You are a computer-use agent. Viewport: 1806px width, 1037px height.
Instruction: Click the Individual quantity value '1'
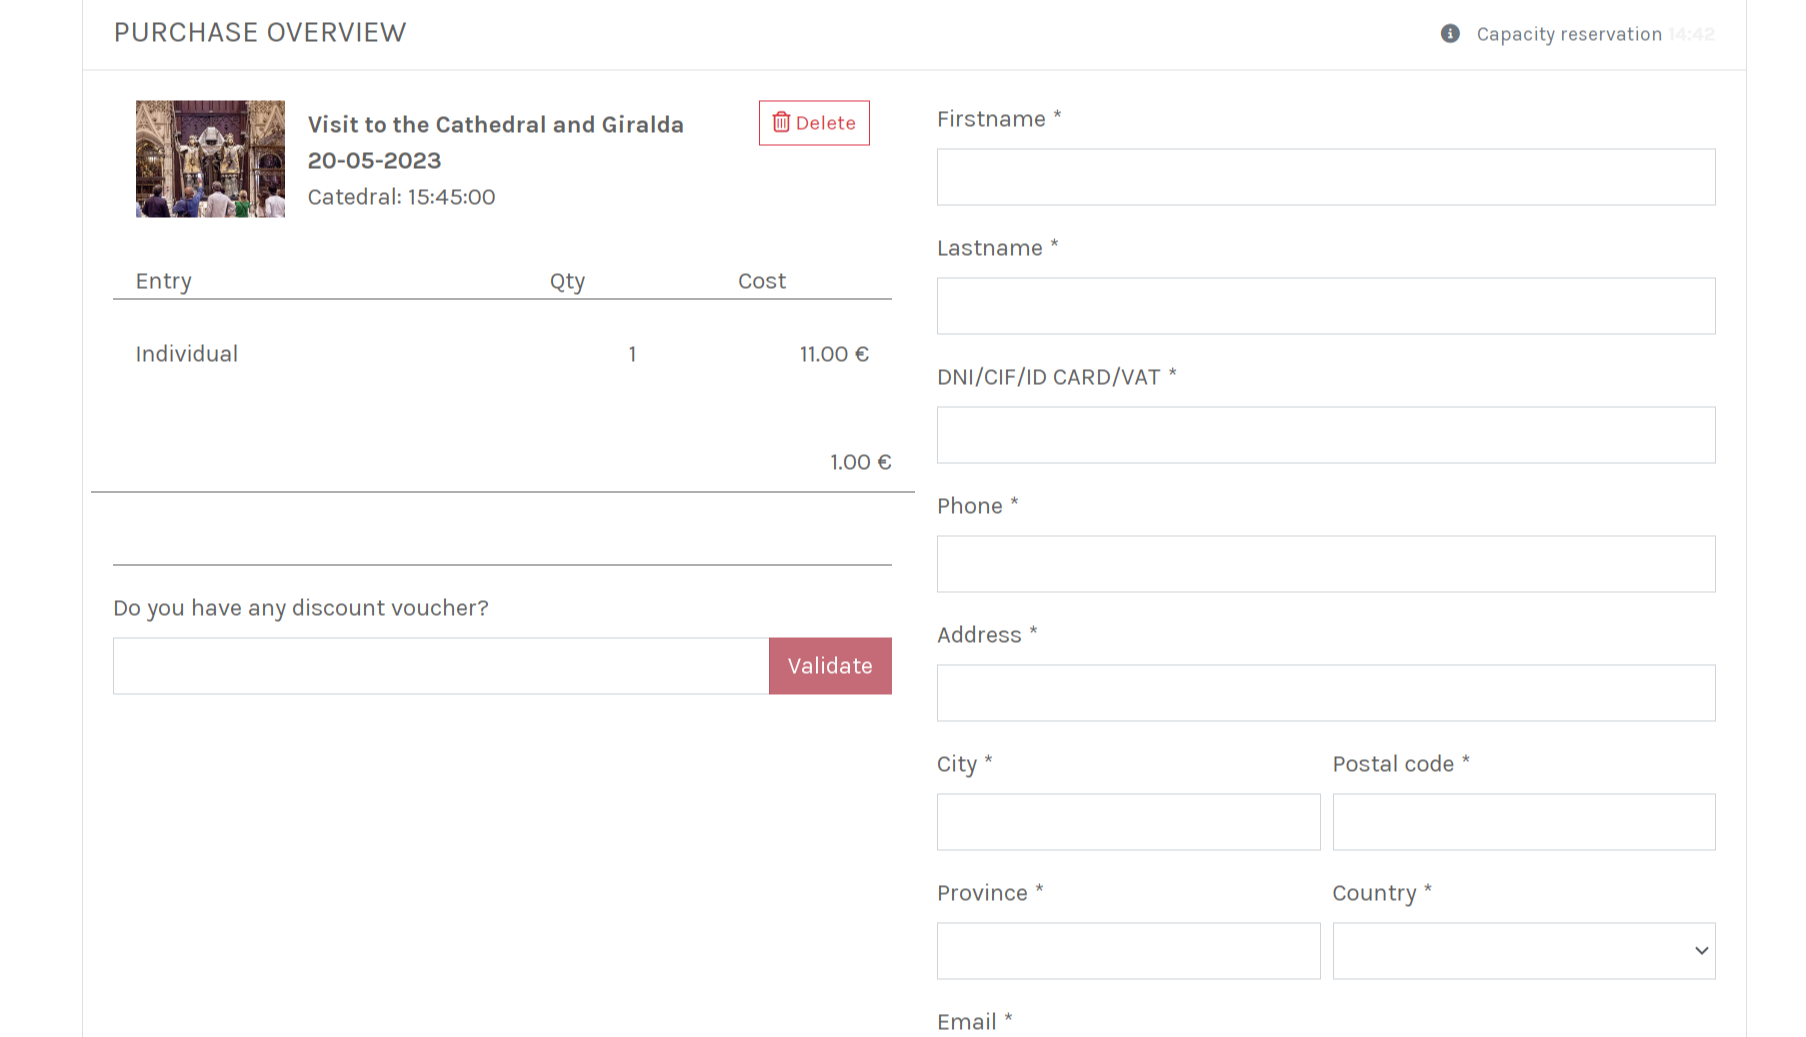pos(632,354)
